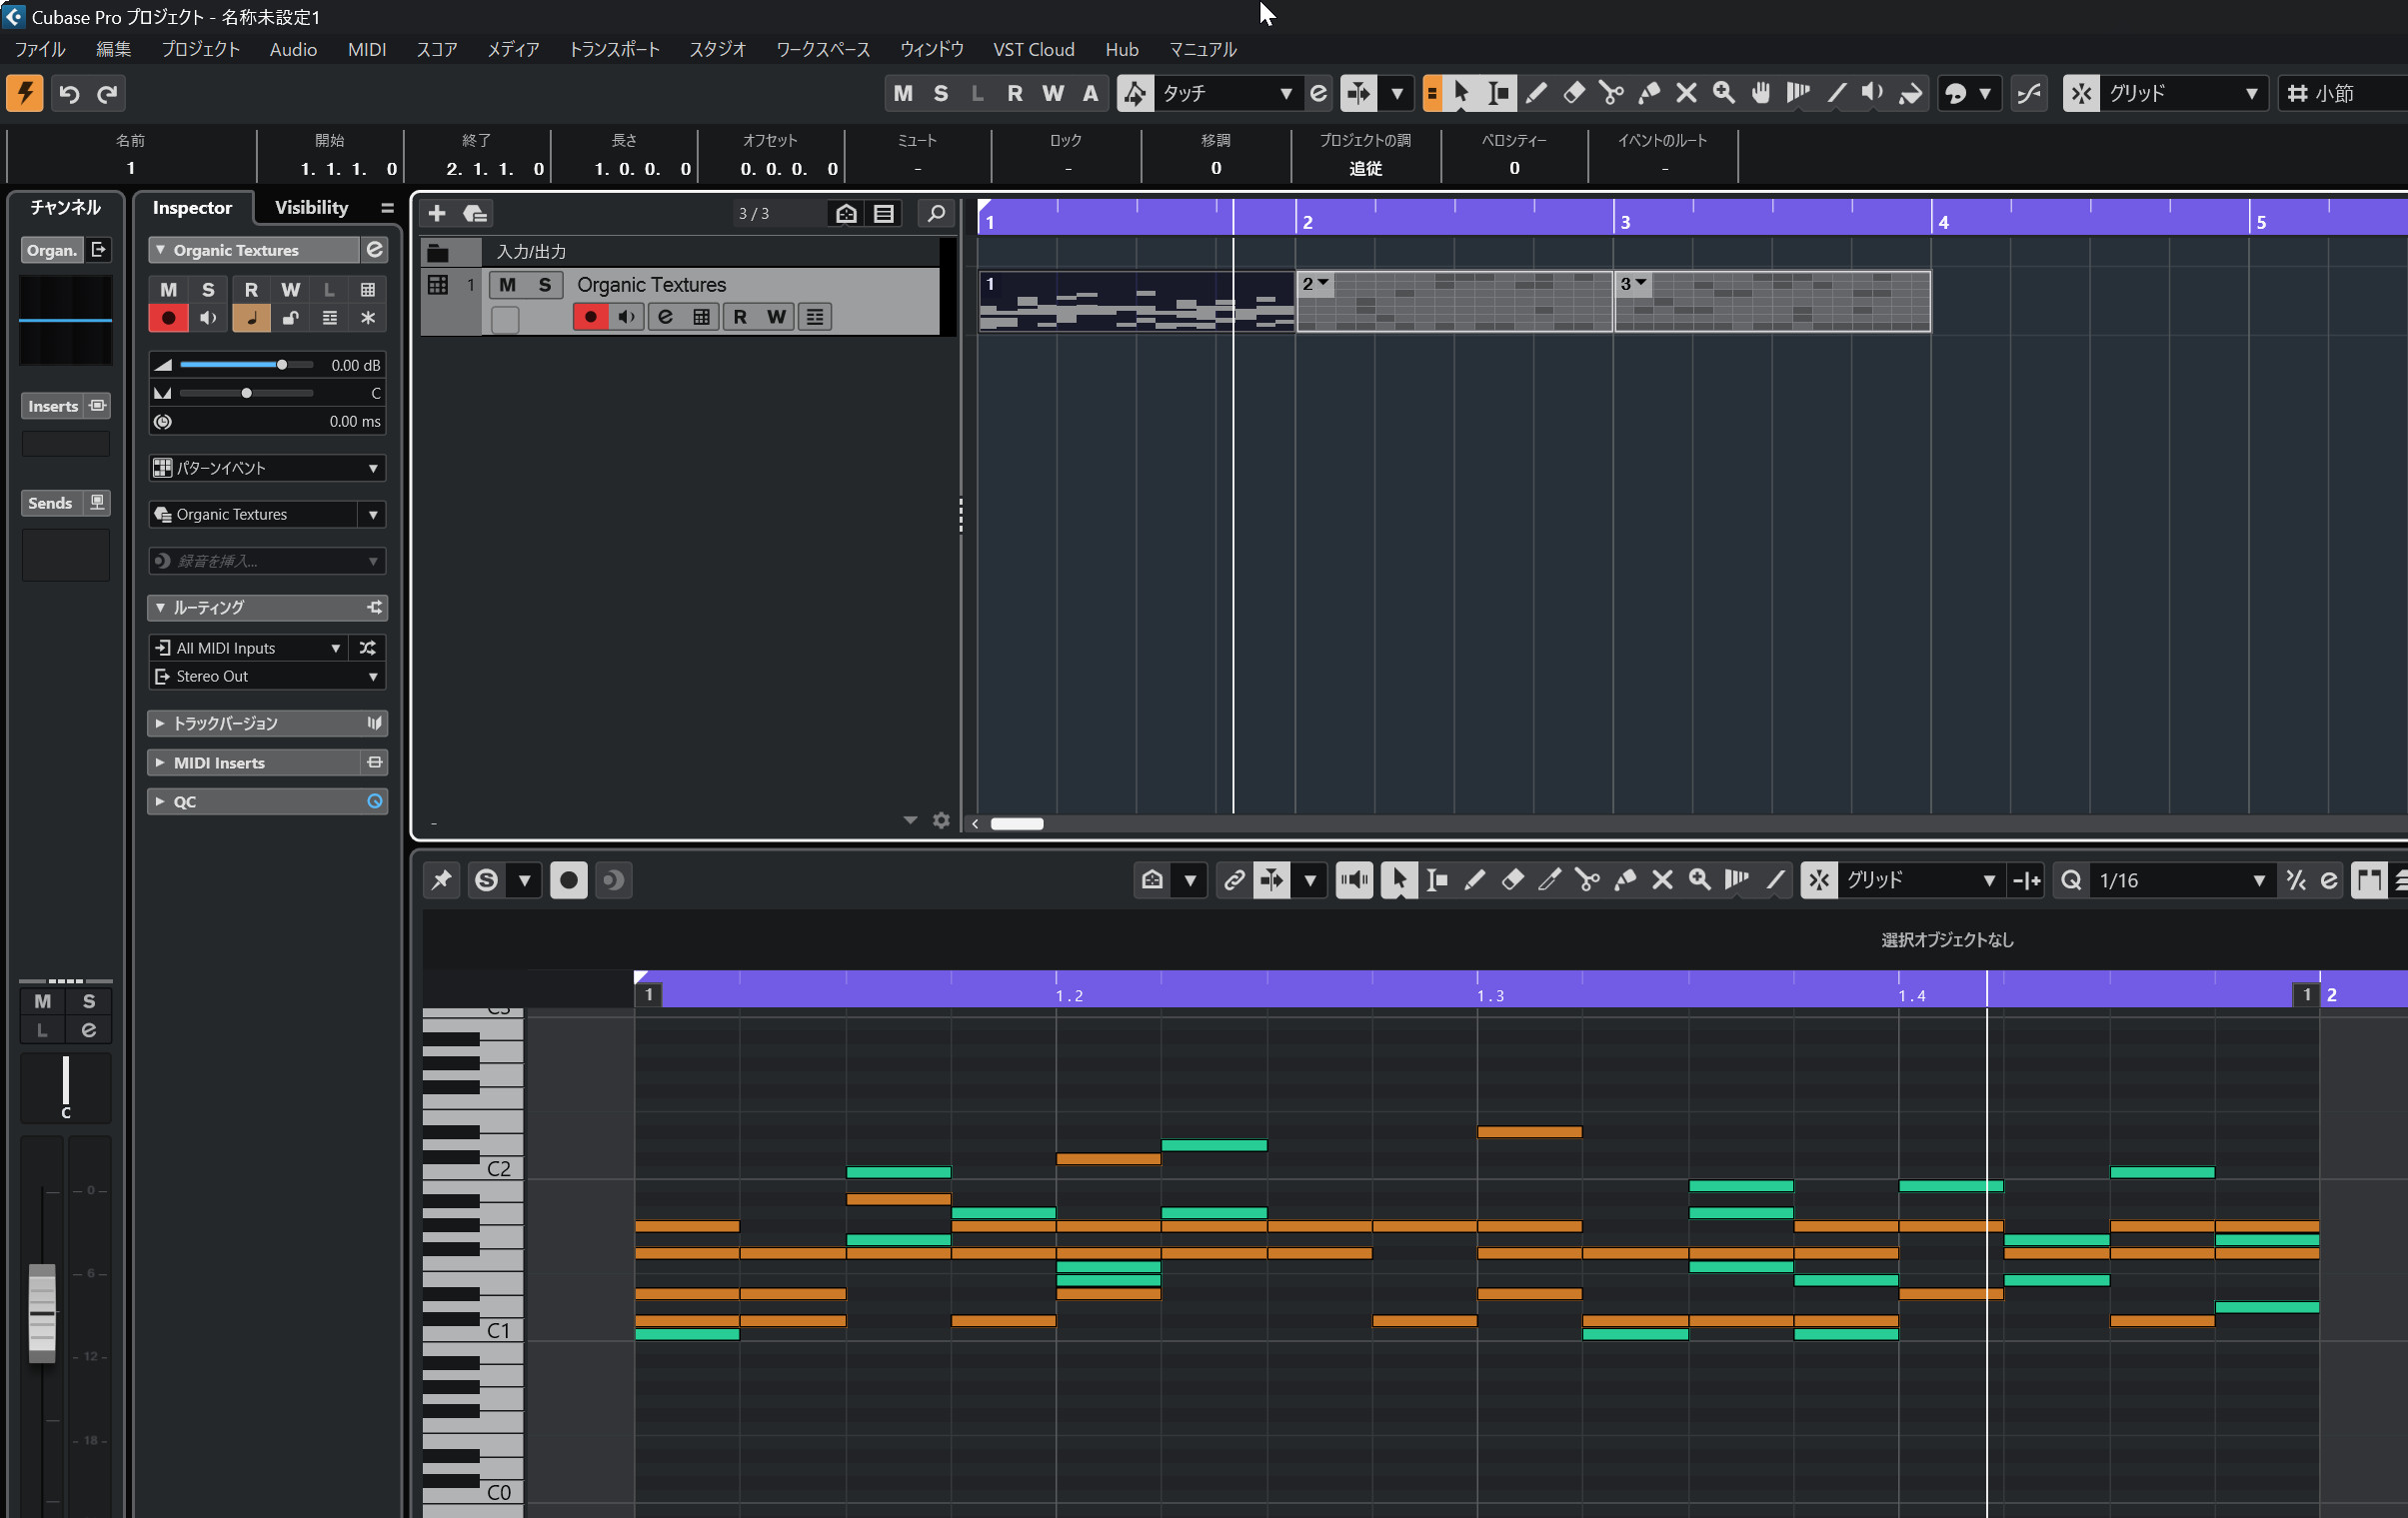Select the Erase tool in key editor toolbar

click(x=1512, y=880)
